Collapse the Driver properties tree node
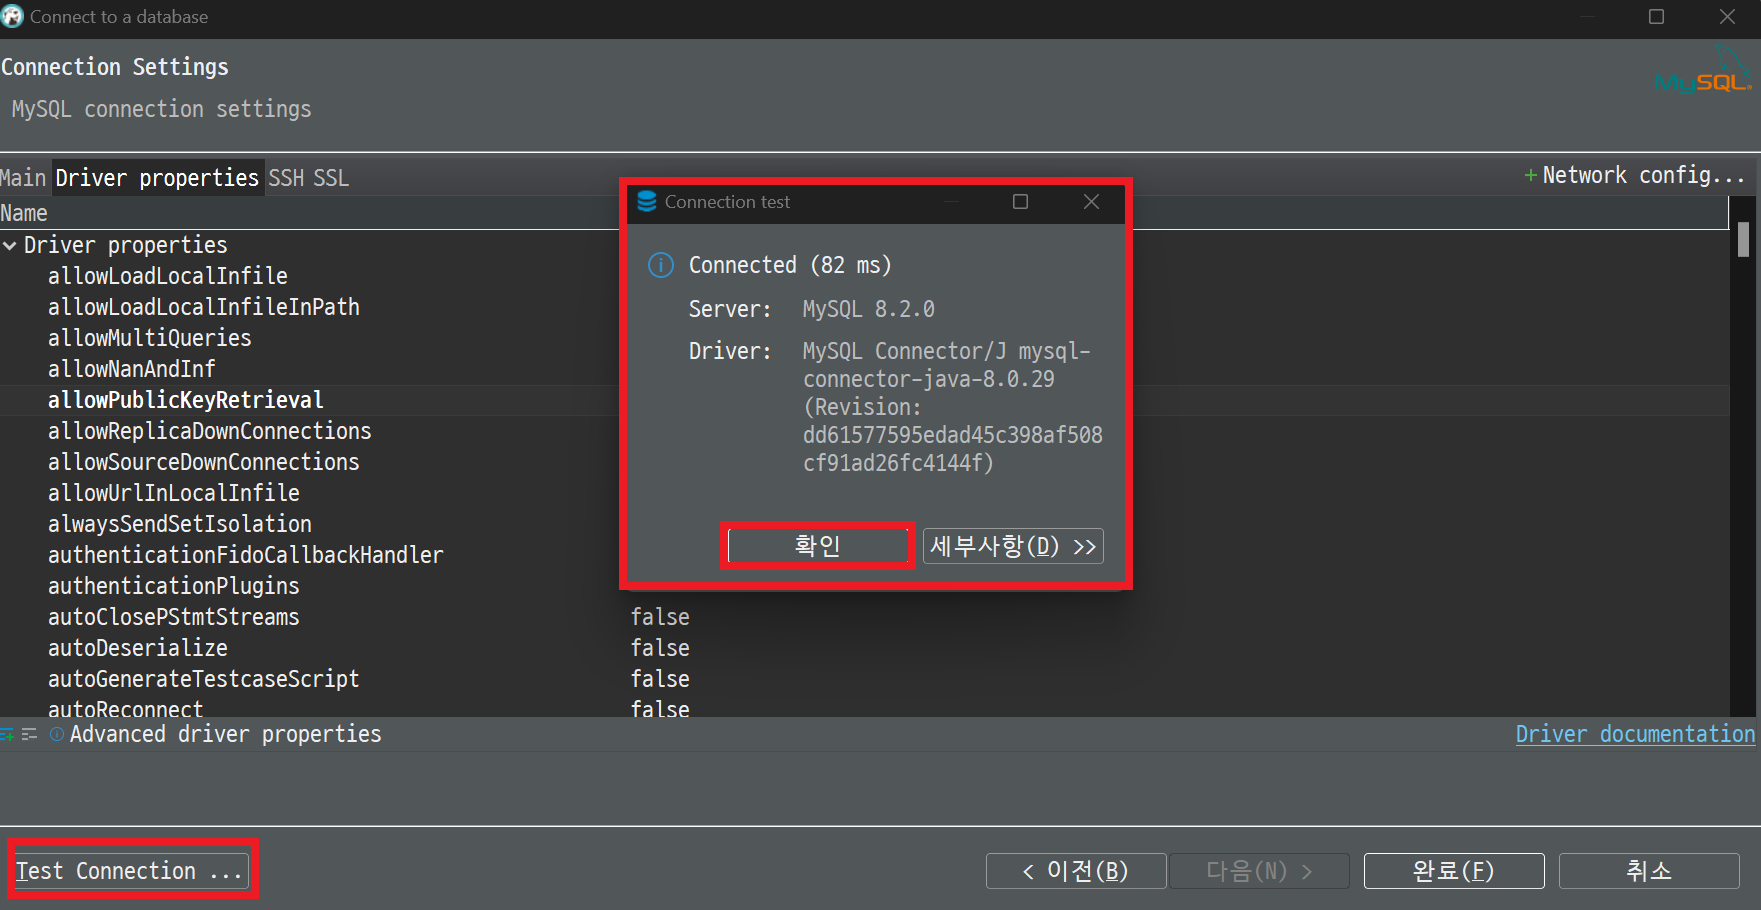Viewport: 1761px width, 910px height. [10, 245]
